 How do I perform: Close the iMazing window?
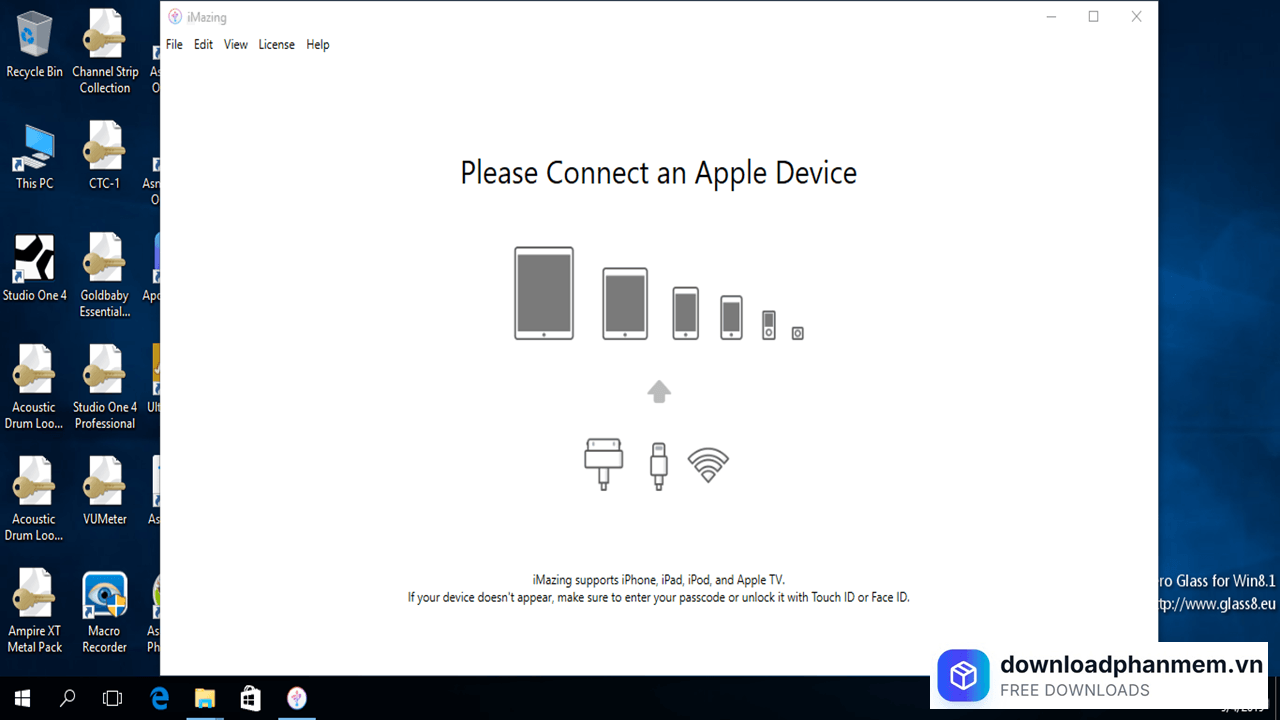(x=1136, y=17)
